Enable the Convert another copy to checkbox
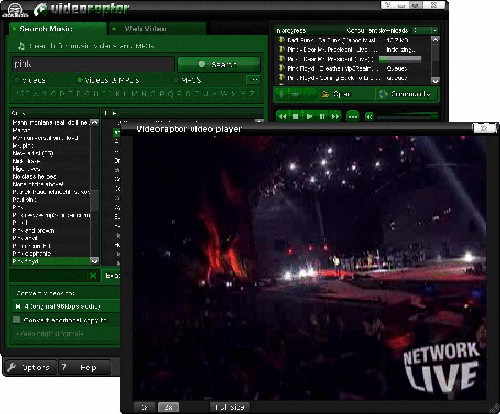Image resolution: width=500 pixels, height=414 pixels. 17,320
